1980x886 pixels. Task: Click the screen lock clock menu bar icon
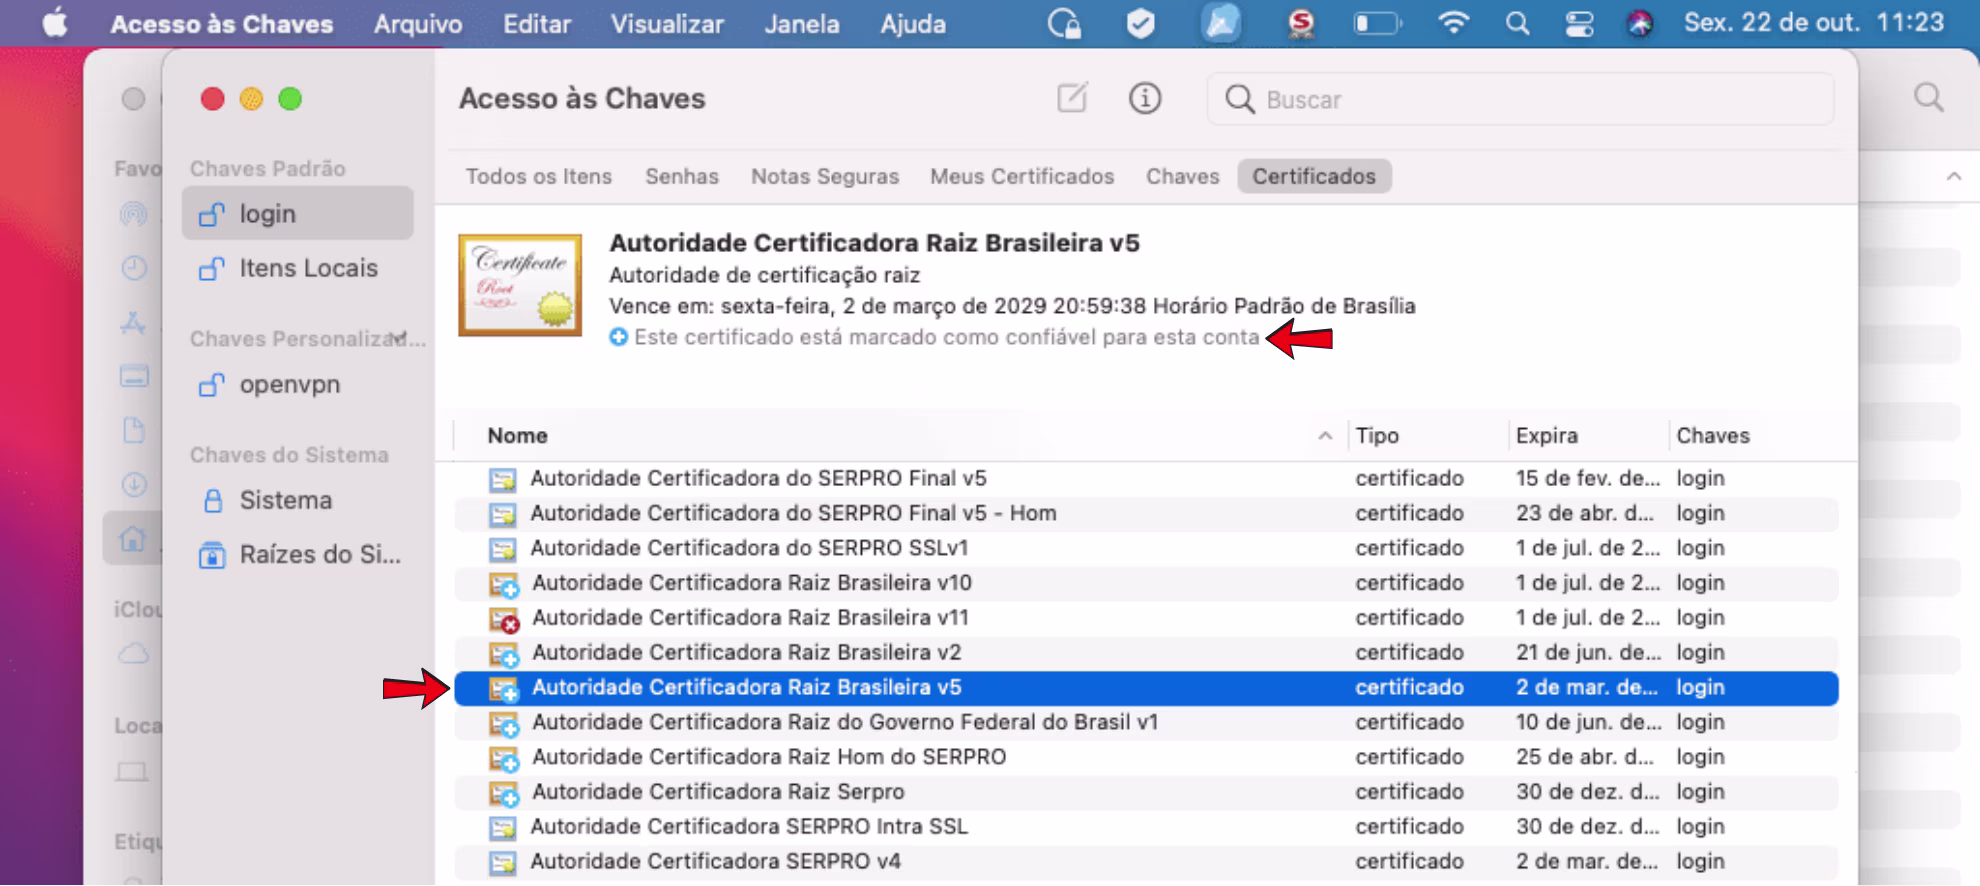1064,23
